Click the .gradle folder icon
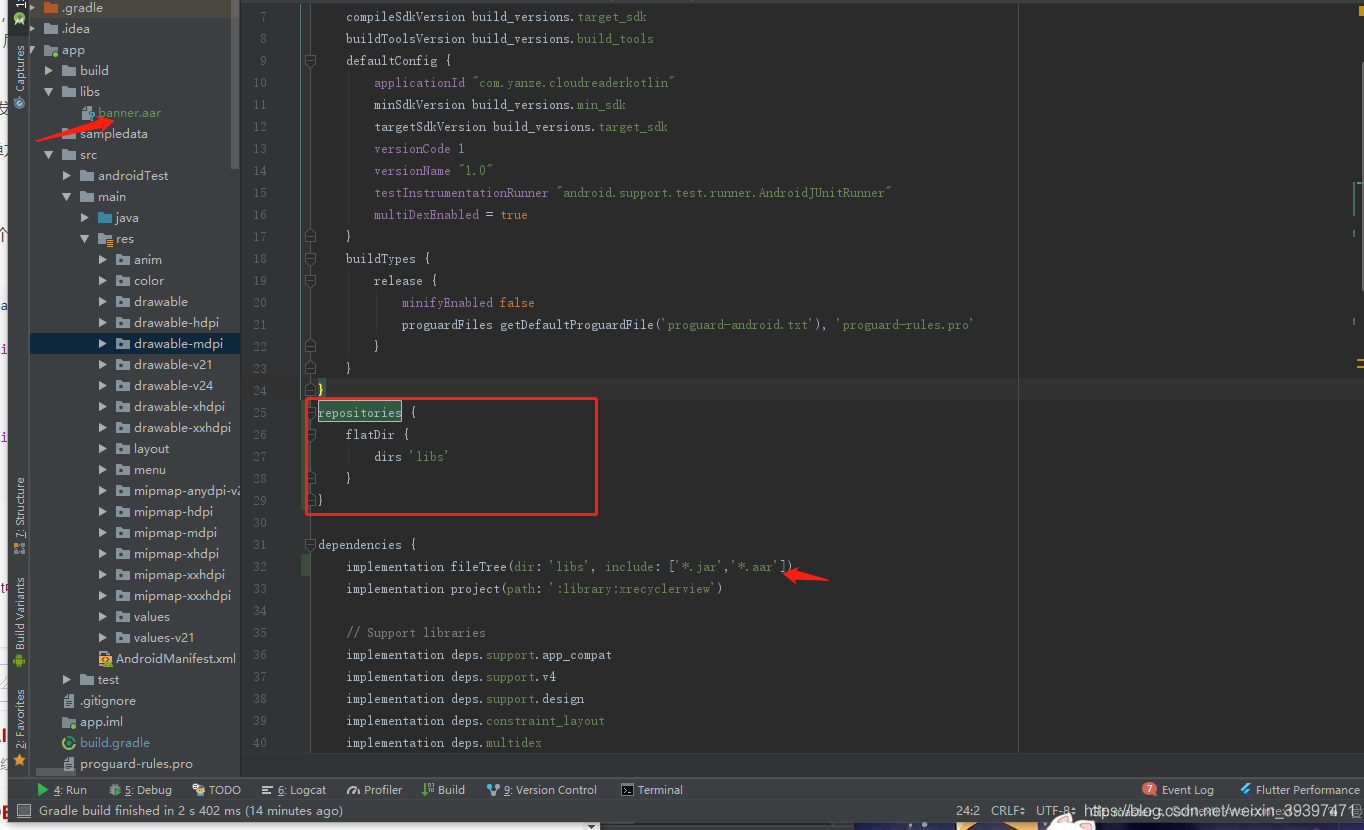 pos(51,8)
